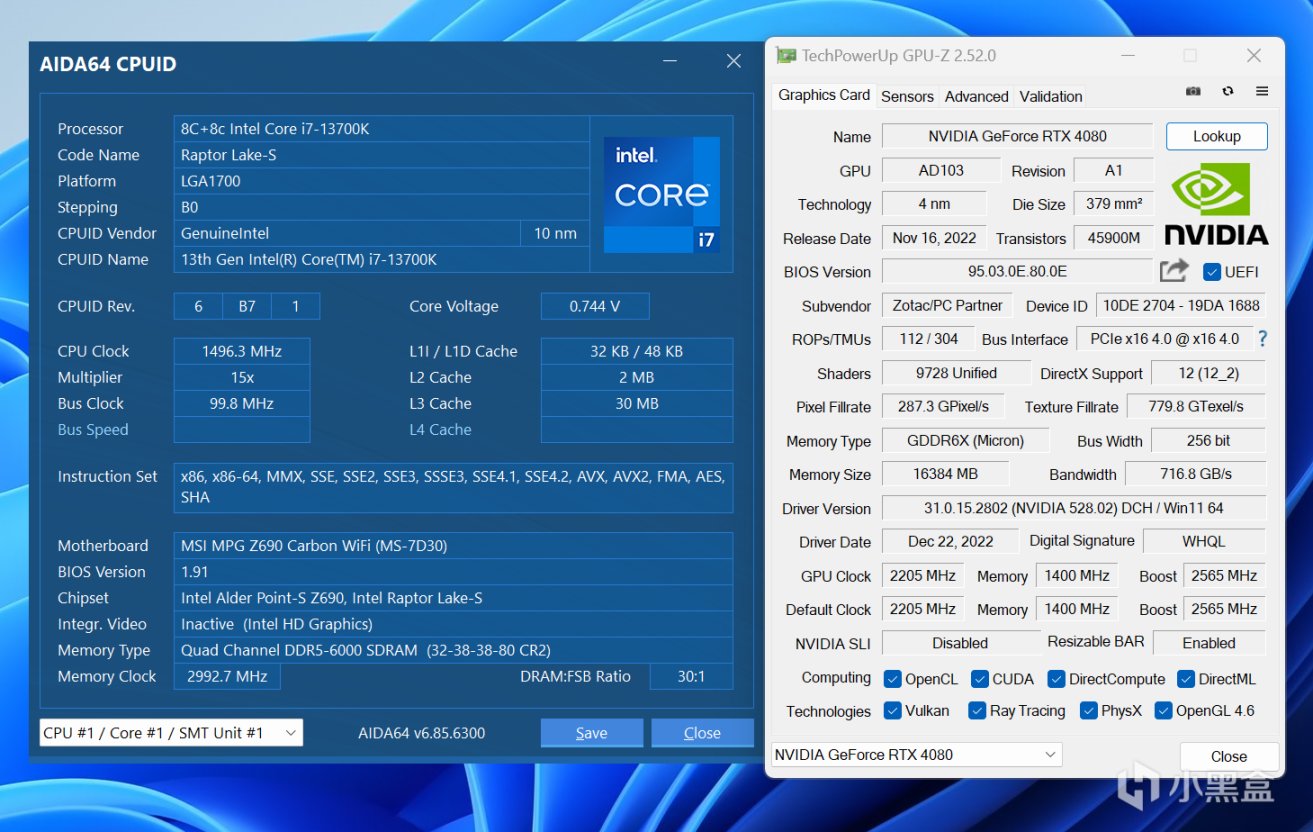The width and height of the screenshot is (1313, 832).
Task: Click the GPU-Z screenshot camera icon
Action: click(1193, 91)
